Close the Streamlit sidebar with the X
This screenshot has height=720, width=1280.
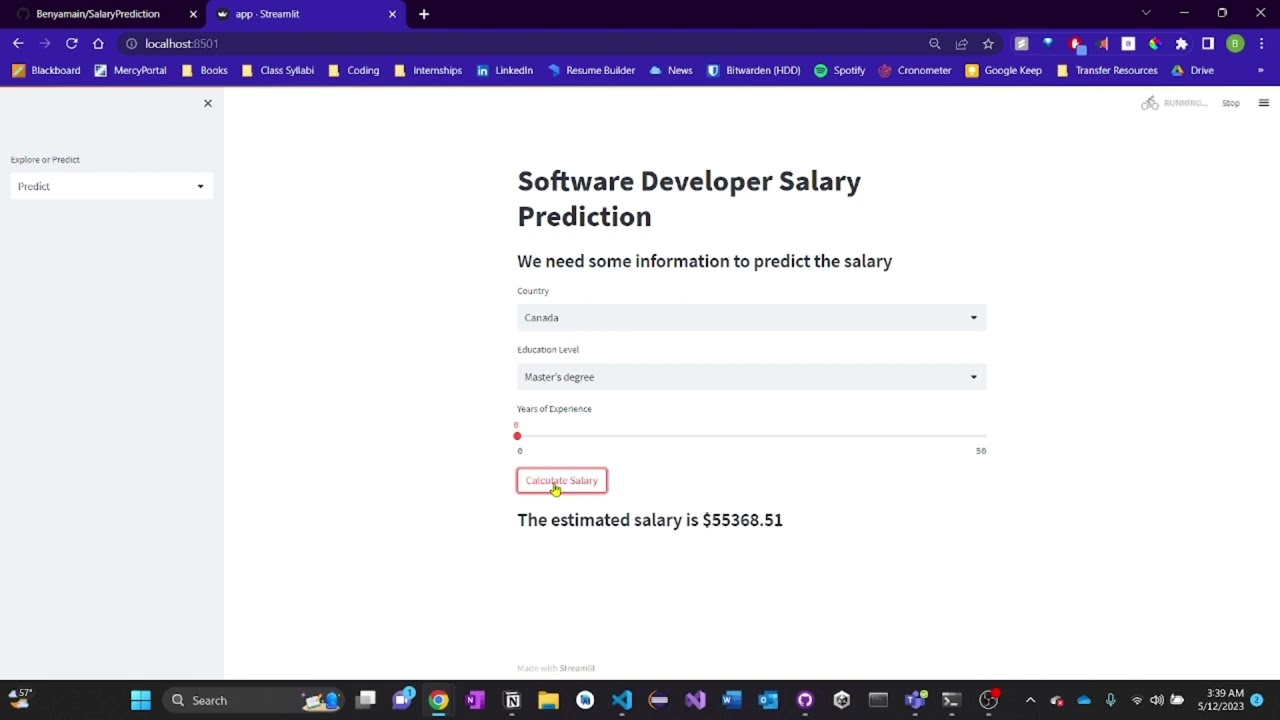208,103
